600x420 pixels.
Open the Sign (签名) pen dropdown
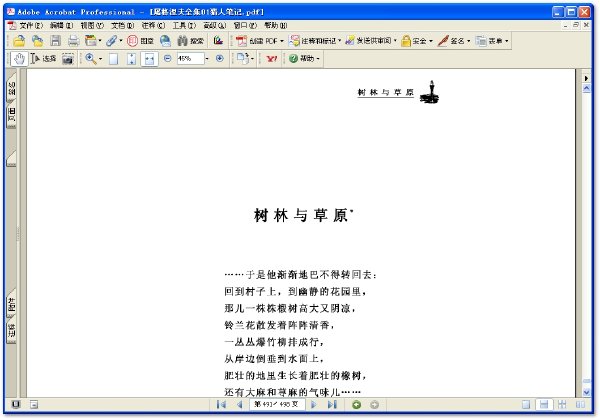[x=454, y=41]
